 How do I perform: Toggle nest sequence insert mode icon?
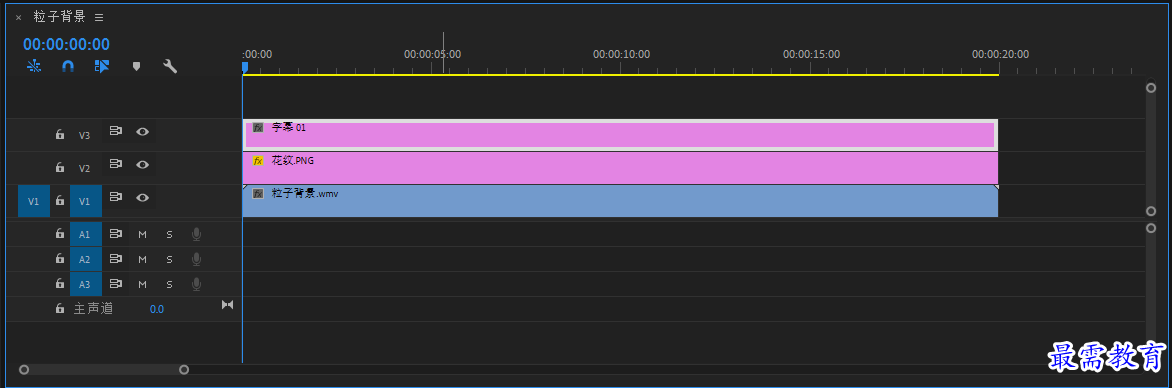34,67
